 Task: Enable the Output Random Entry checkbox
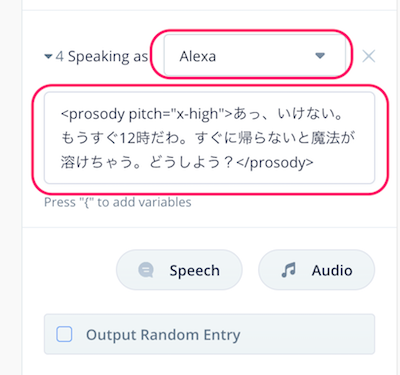pos(64,334)
